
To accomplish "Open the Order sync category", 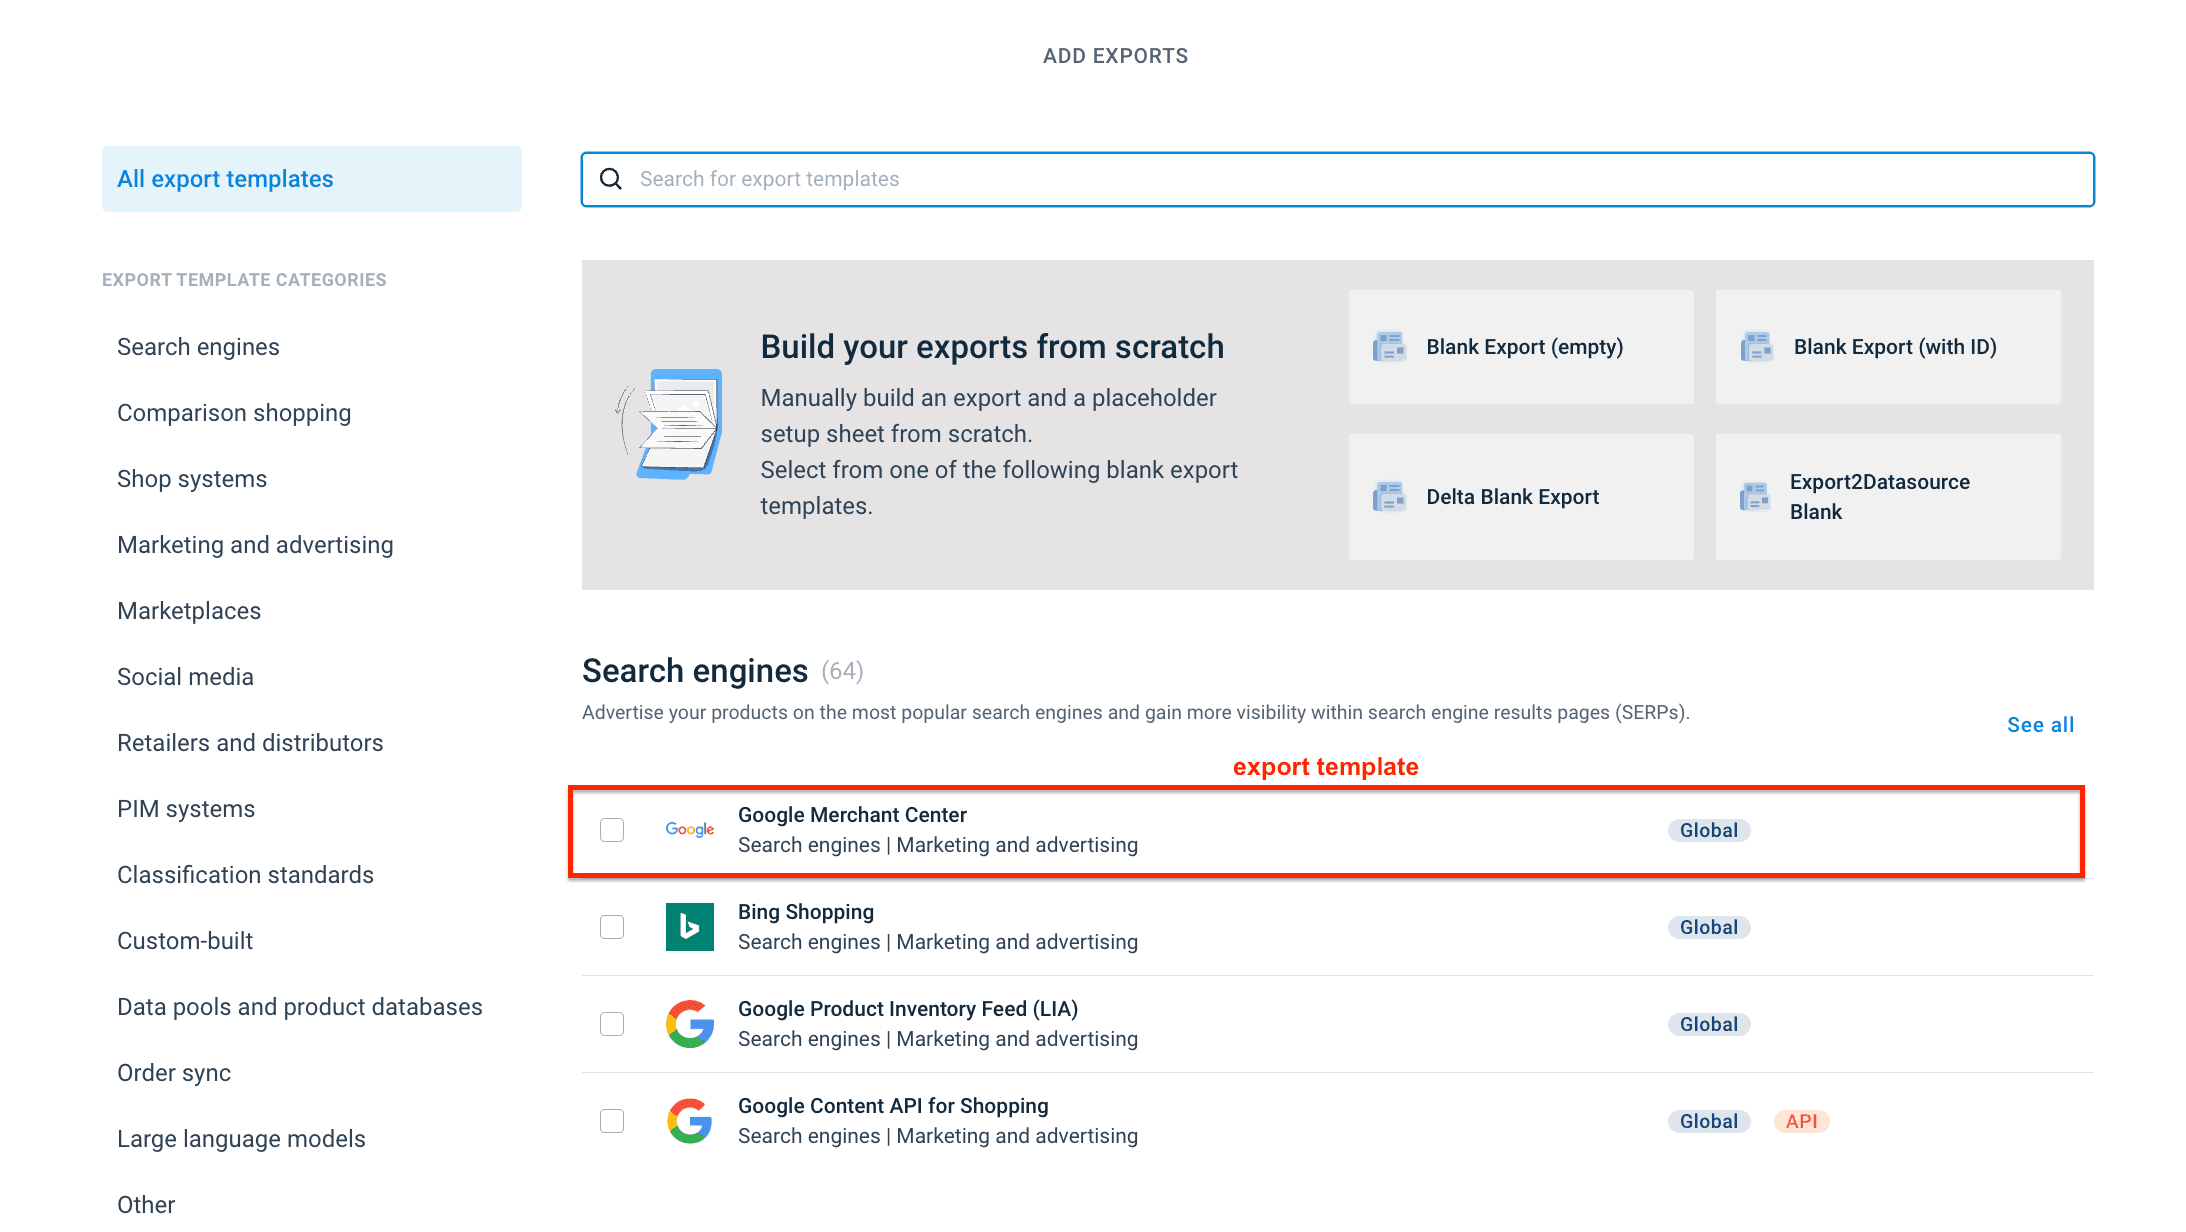I will [174, 1073].
